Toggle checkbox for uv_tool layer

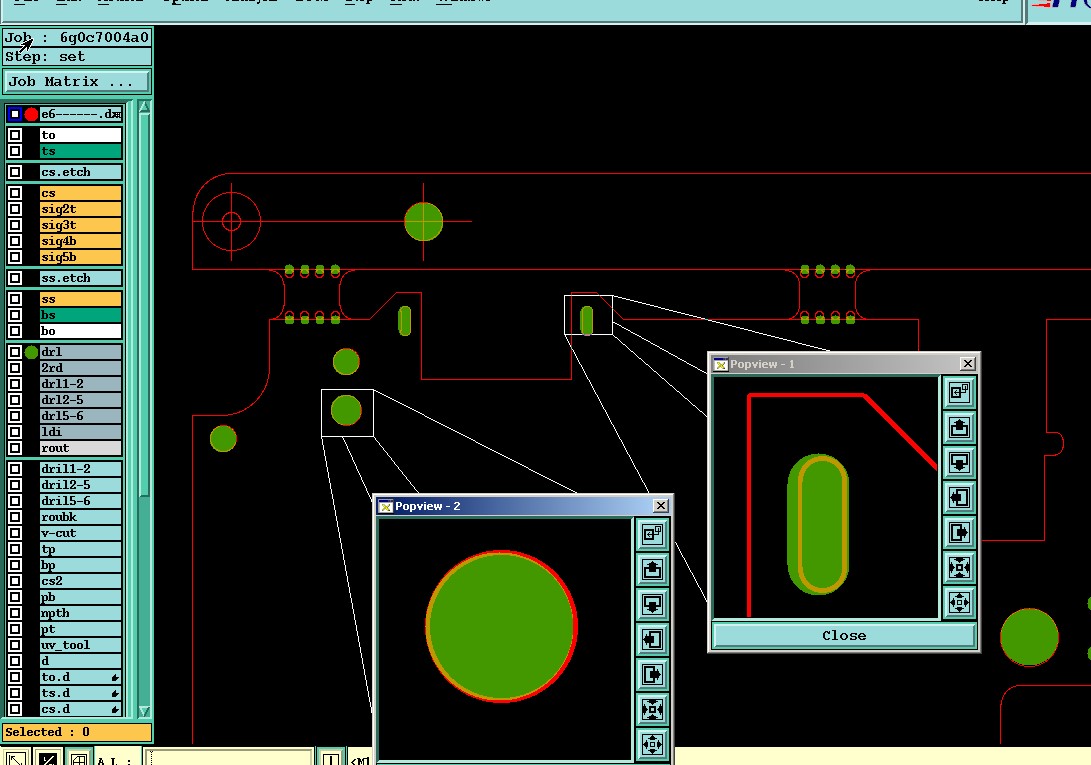click(x=15, y=645)
